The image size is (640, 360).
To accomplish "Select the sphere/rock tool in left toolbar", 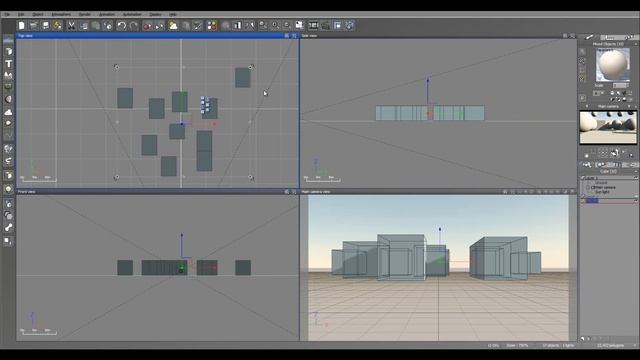I will (8, 99).
